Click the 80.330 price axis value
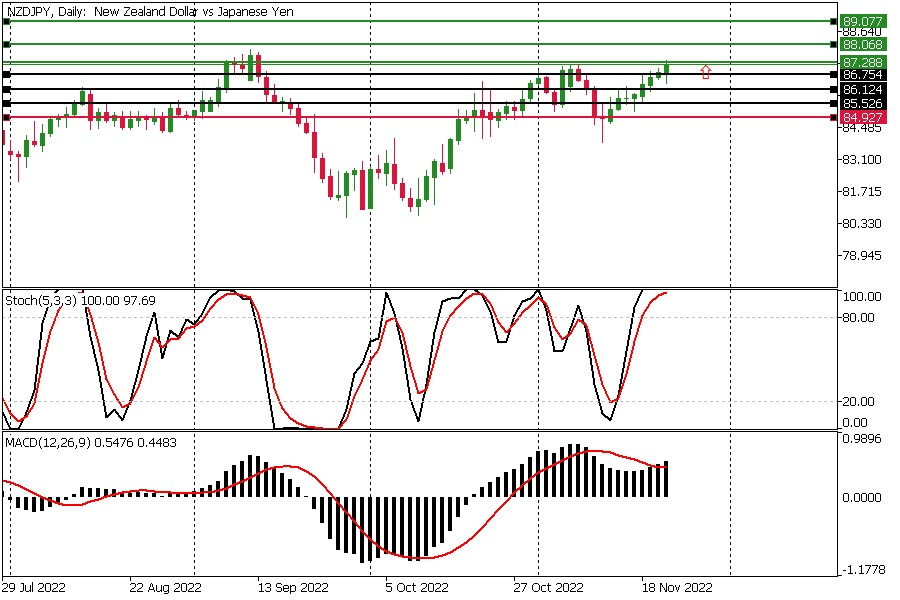Image resolution: width=900 pixels, height=600 pixels. [861, 223]
